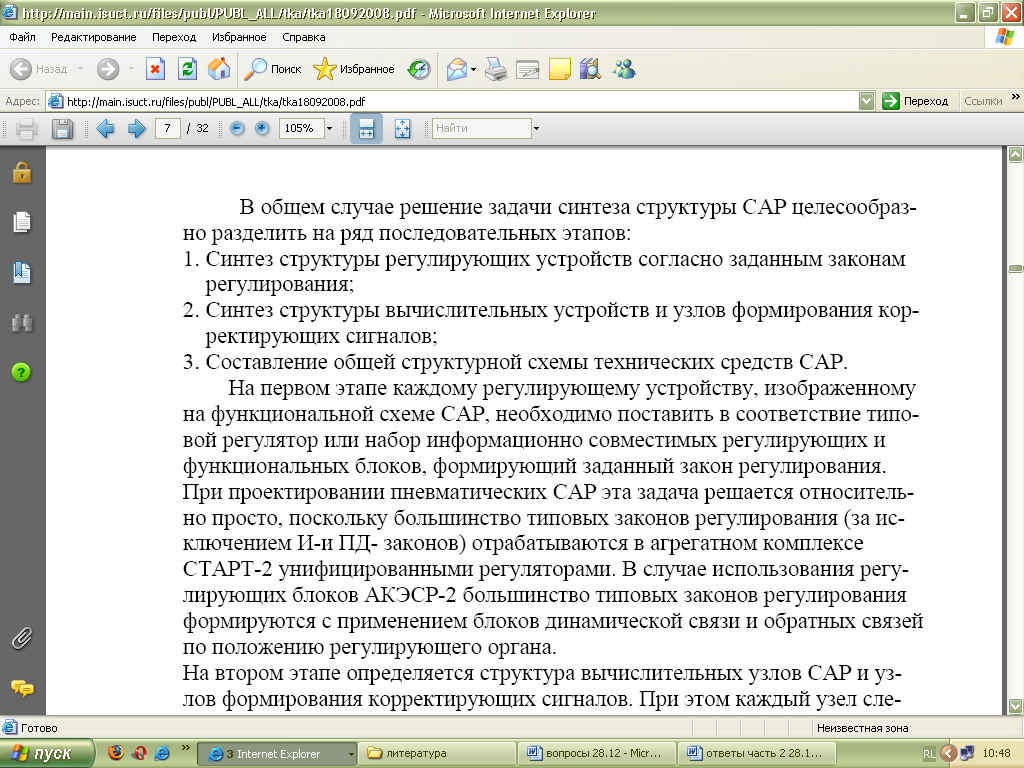
Task: Go to previous PDF page arrow
Action: pos(105,129)
